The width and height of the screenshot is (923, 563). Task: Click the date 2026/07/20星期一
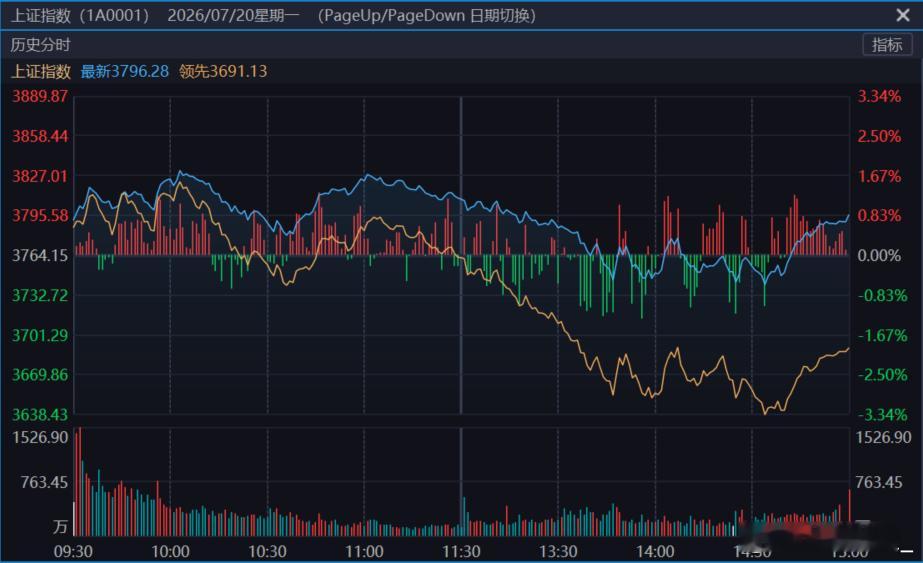click(x=234, y=15)
